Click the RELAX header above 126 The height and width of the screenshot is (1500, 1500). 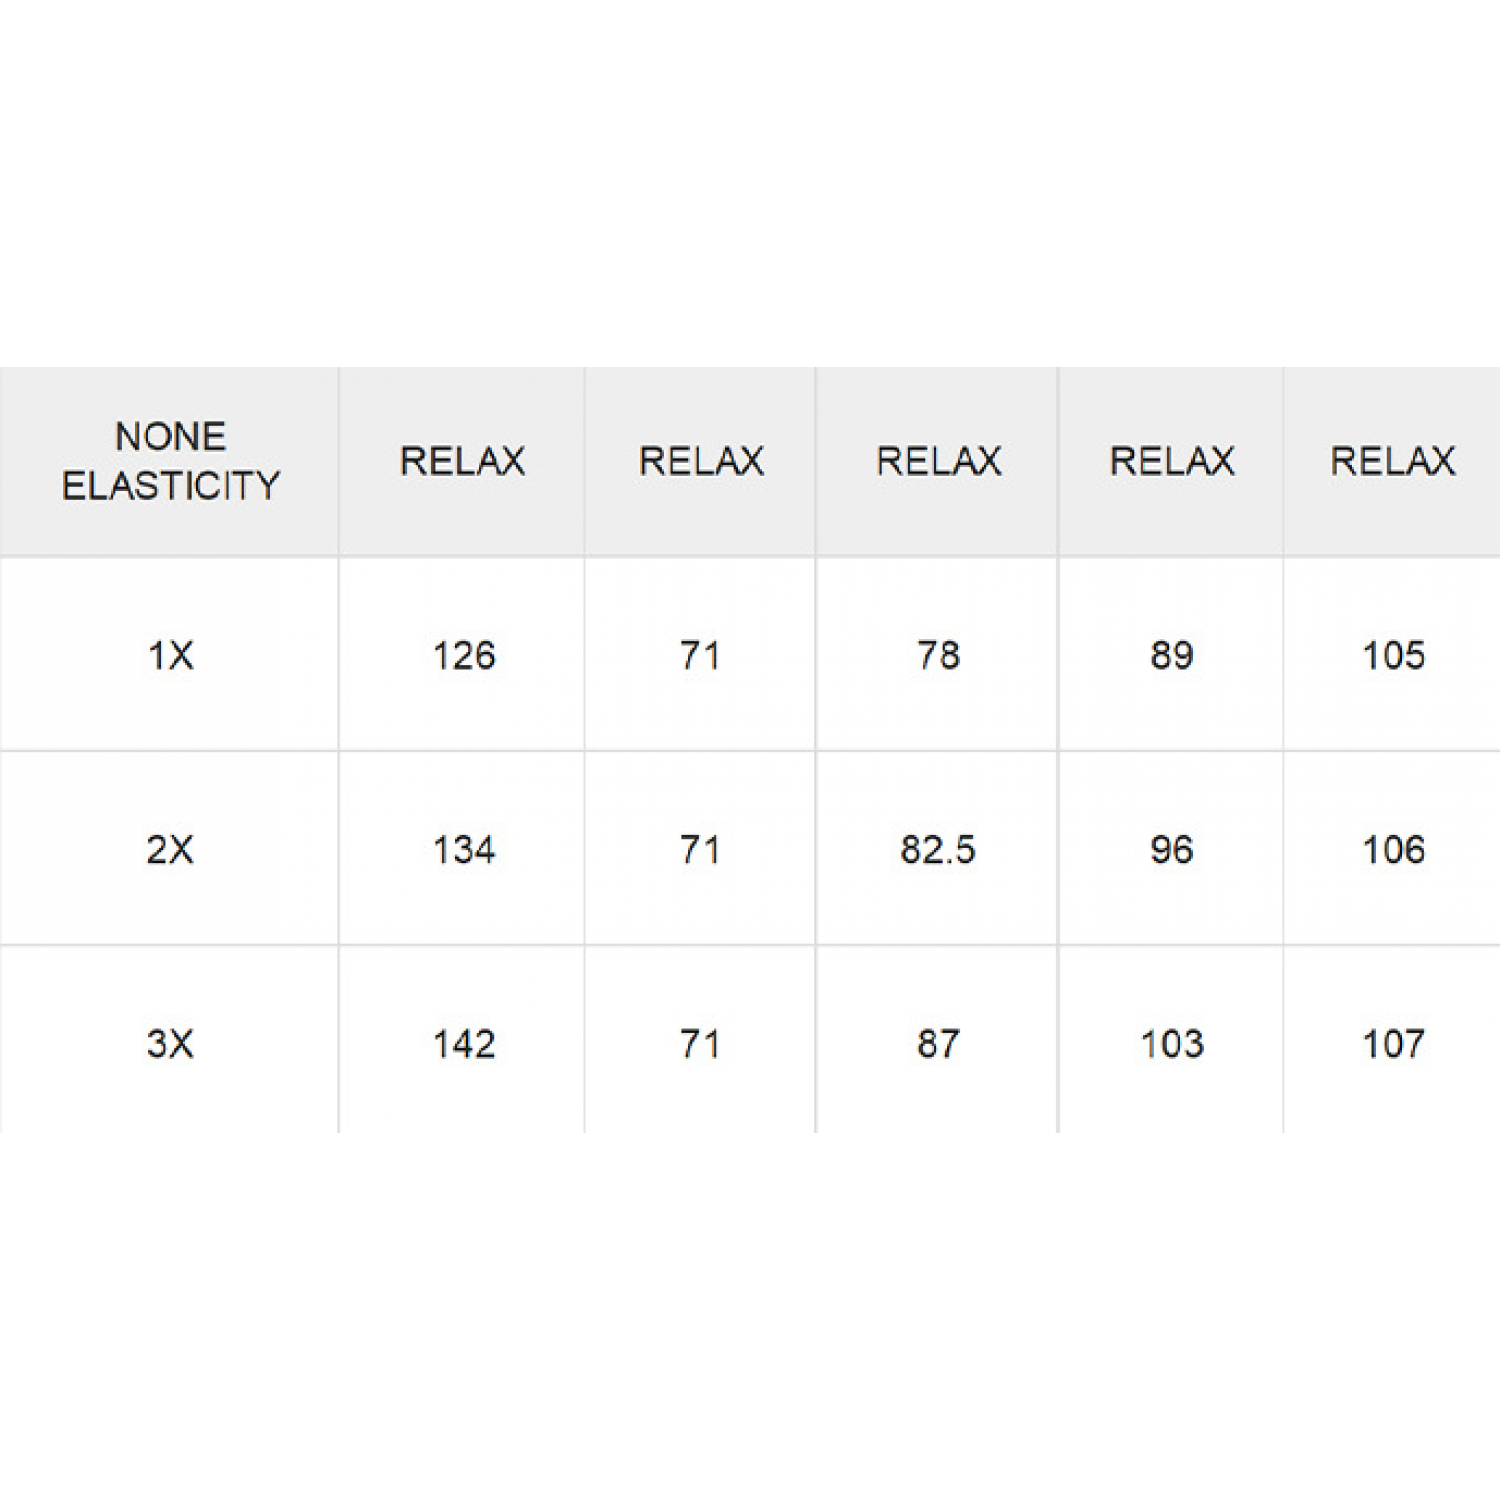click(463, 461)
